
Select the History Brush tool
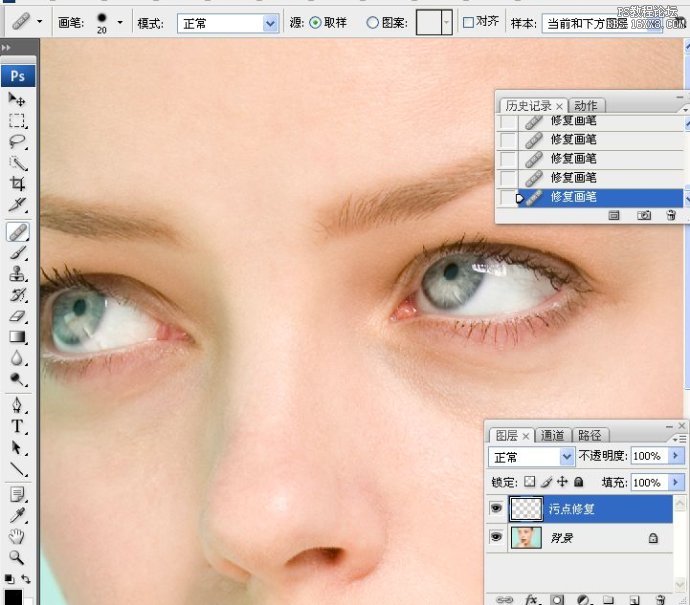click(x=17, y=295)
